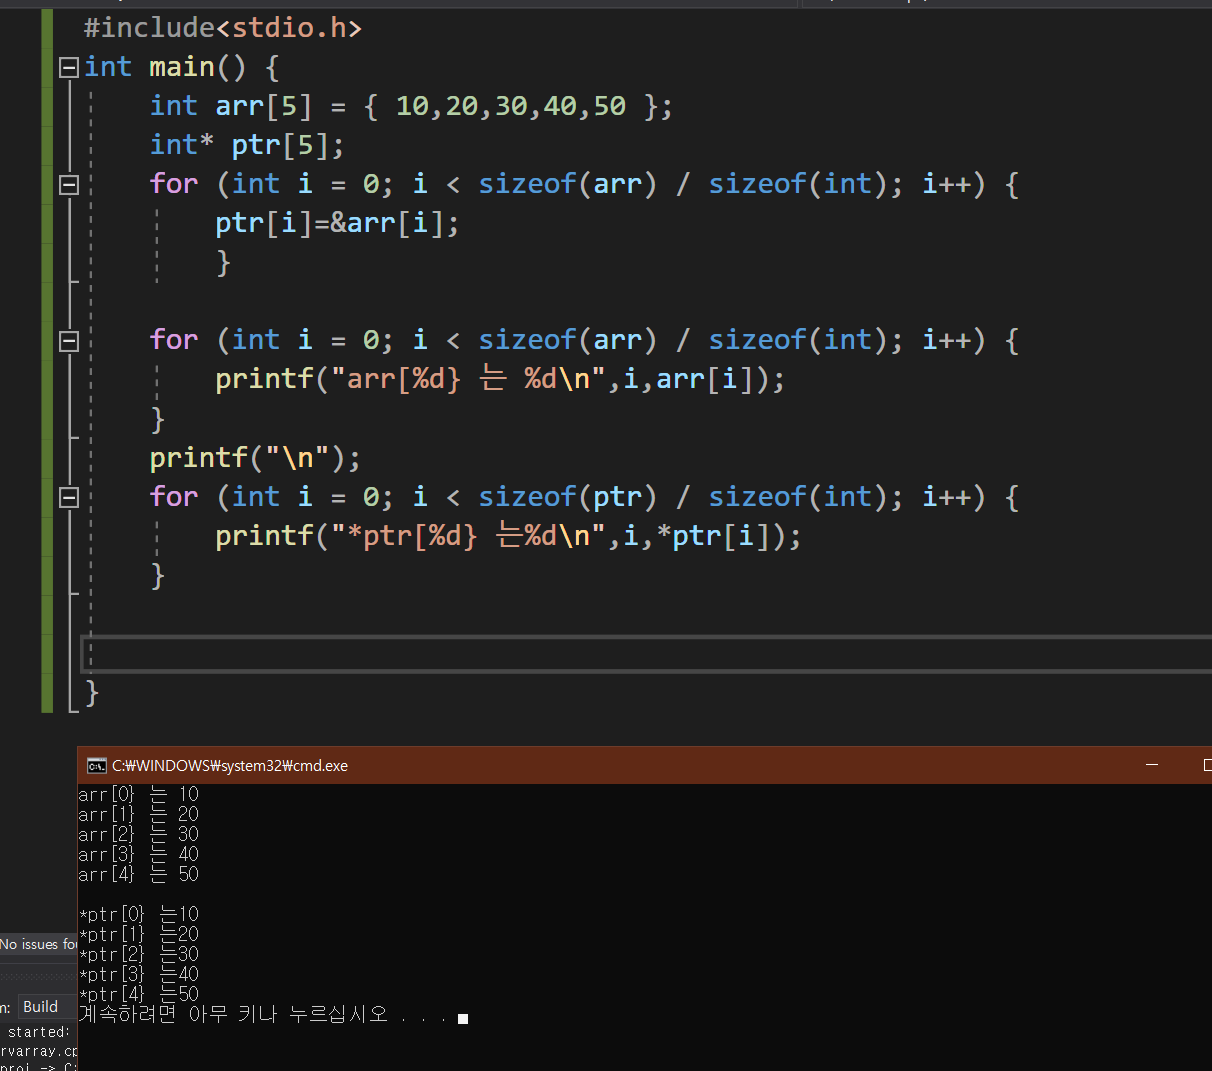The image size is (1212, 1071).
Task: Minimize the cmd.exe console window
Action: [x=1152, y=765]
